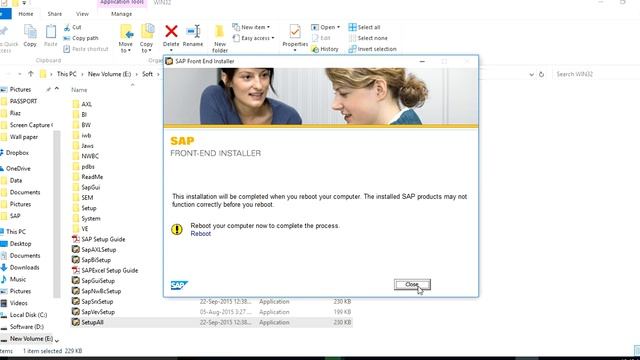Click Select none in ribbon
This screenshot has width=640, height=360.
click(368, 38)
